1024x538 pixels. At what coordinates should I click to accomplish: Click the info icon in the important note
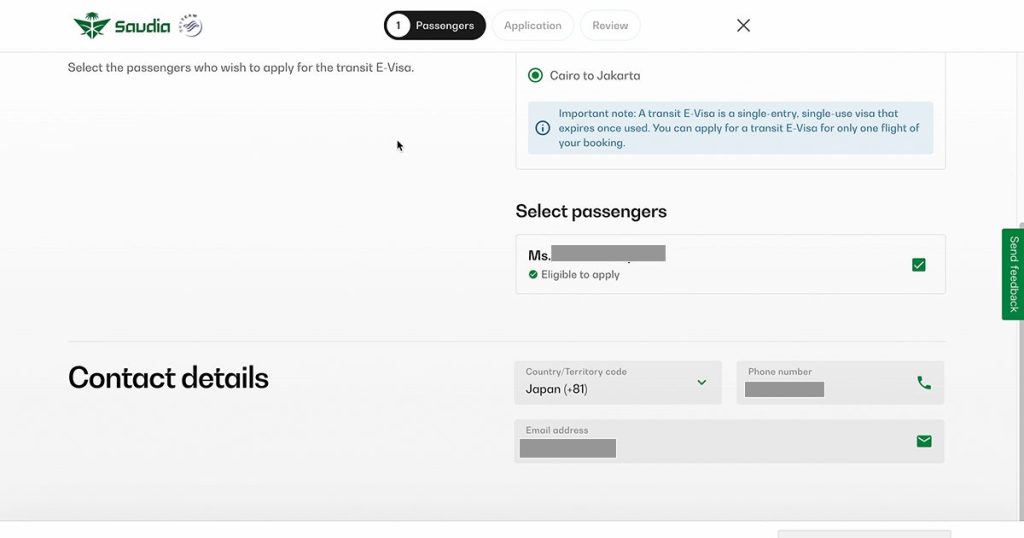pos(543,128)
